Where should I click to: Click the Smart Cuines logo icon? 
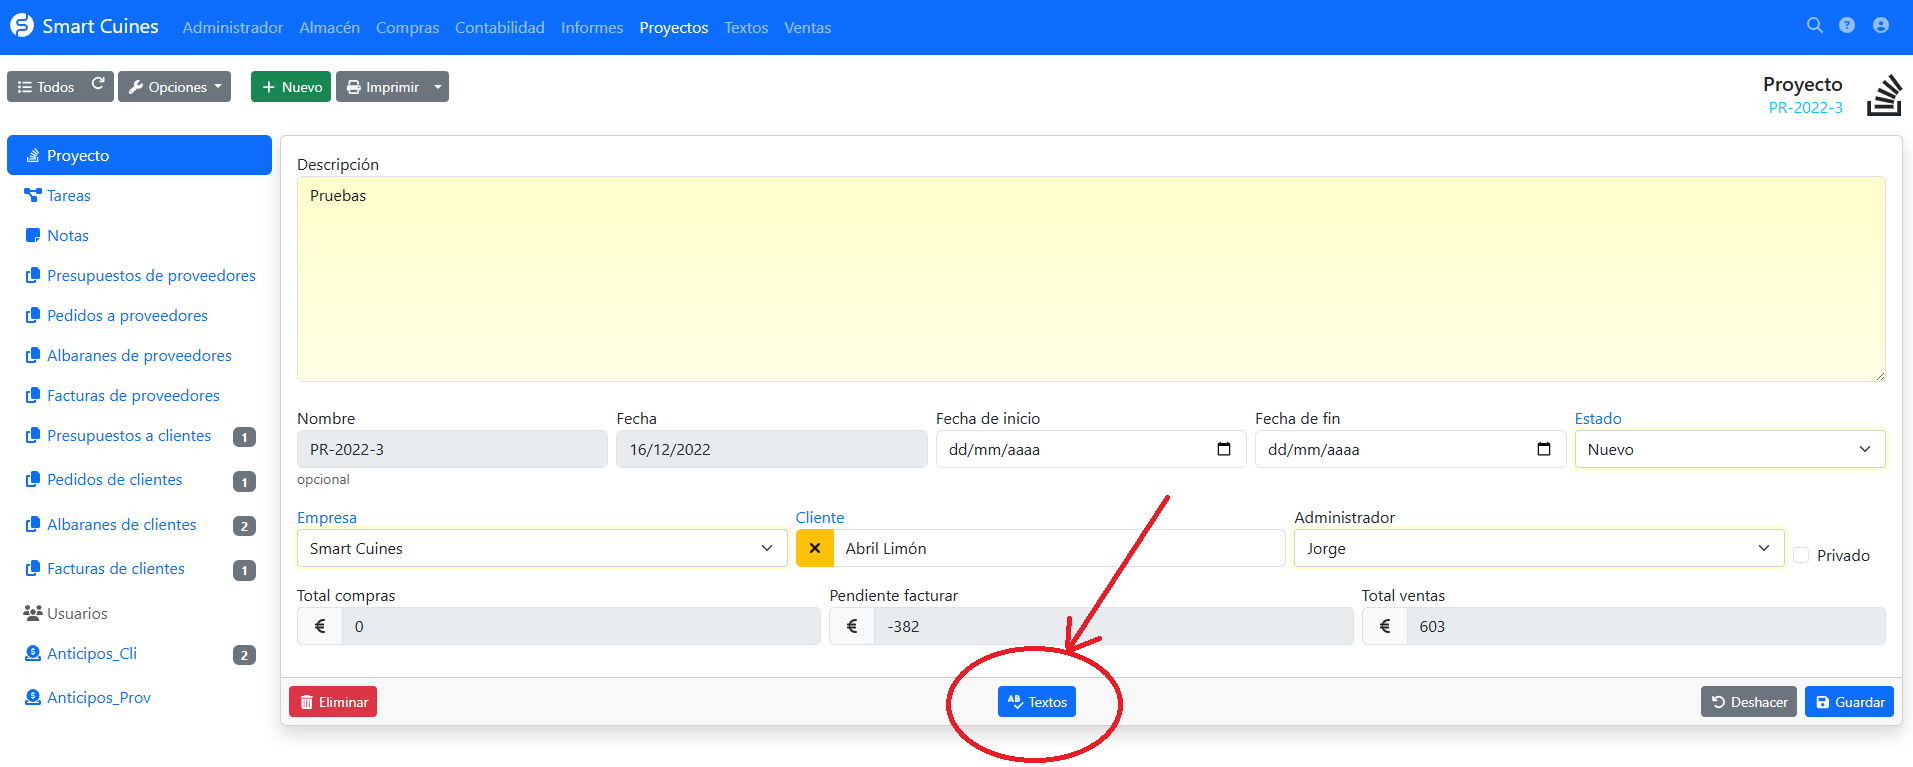click(x=21, y=26)
